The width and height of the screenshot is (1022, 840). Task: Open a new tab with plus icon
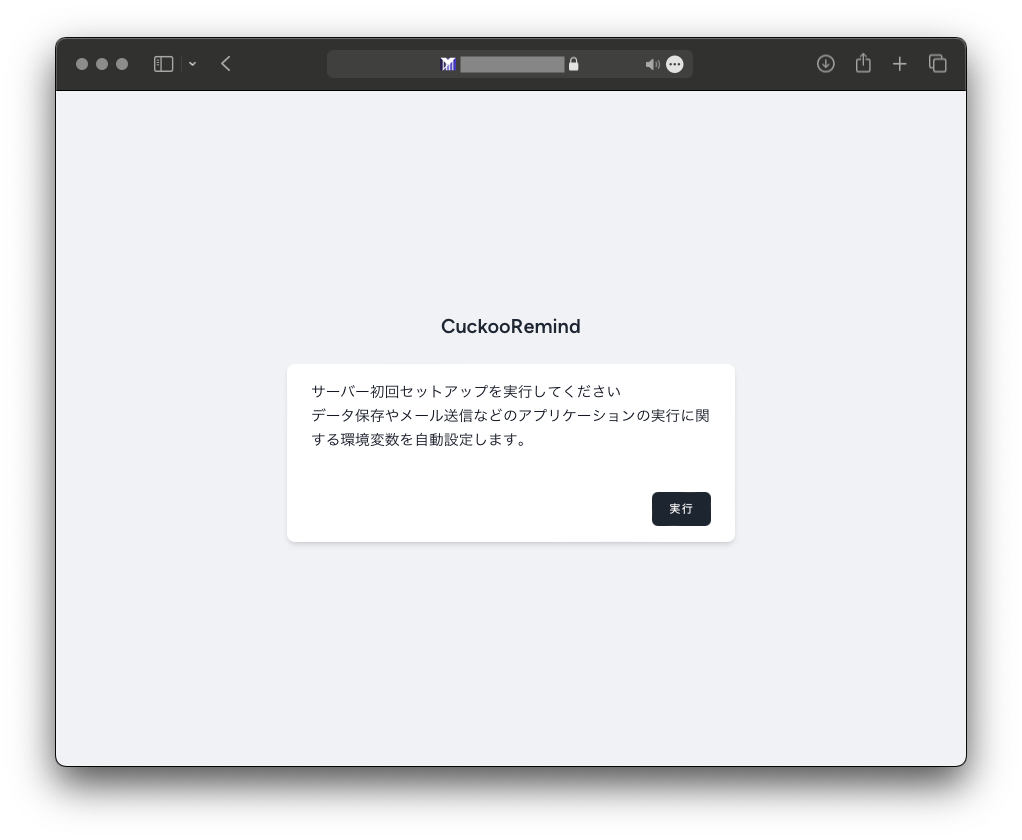point(900,64)
